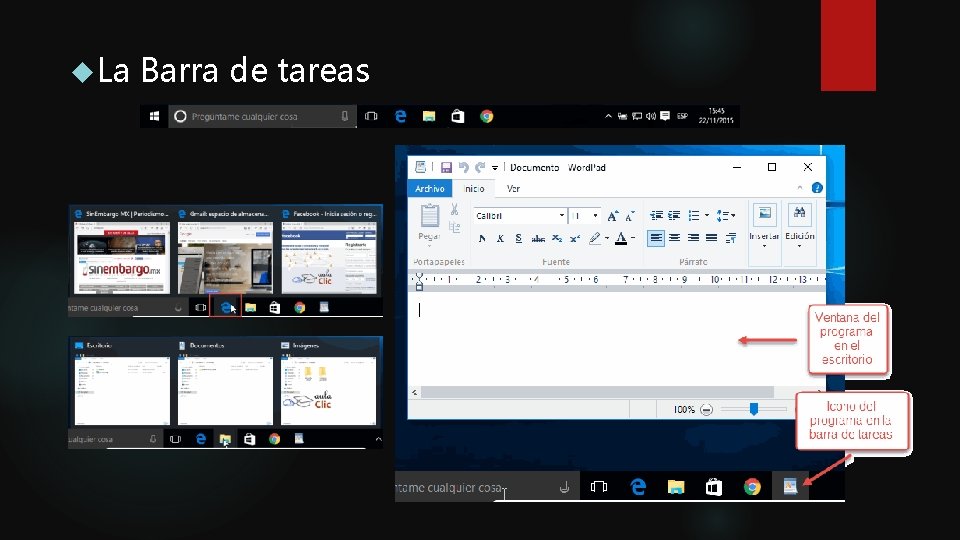Image resolution: width=960 pixels, height=540 pixels.
Task: Select justified text alignment
Action: [711, 238]
